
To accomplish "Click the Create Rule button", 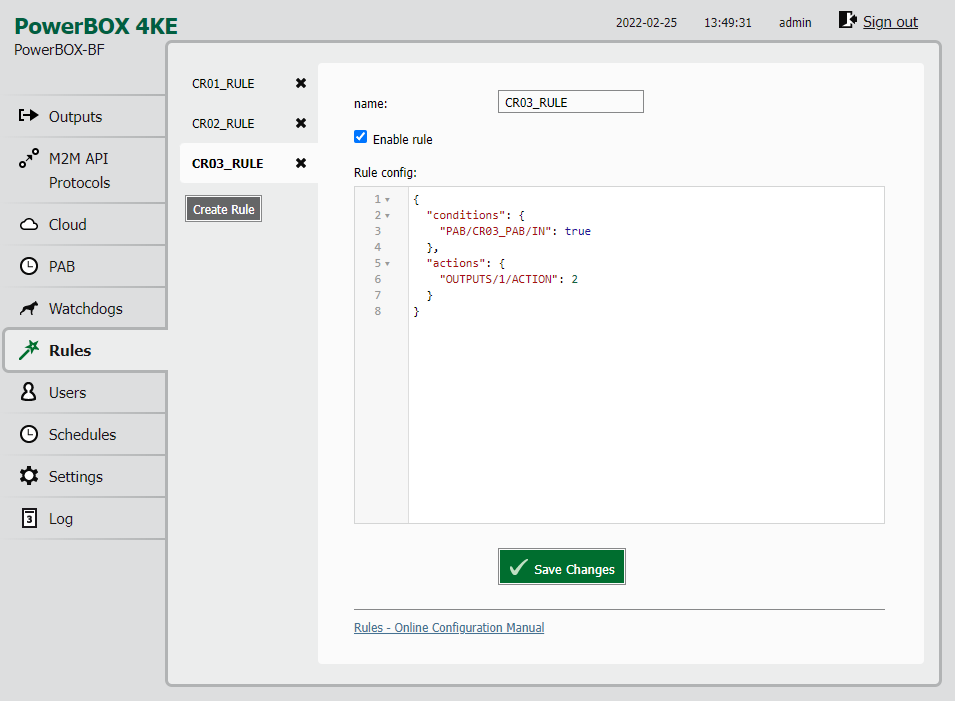I will click(x=224, y=209).
